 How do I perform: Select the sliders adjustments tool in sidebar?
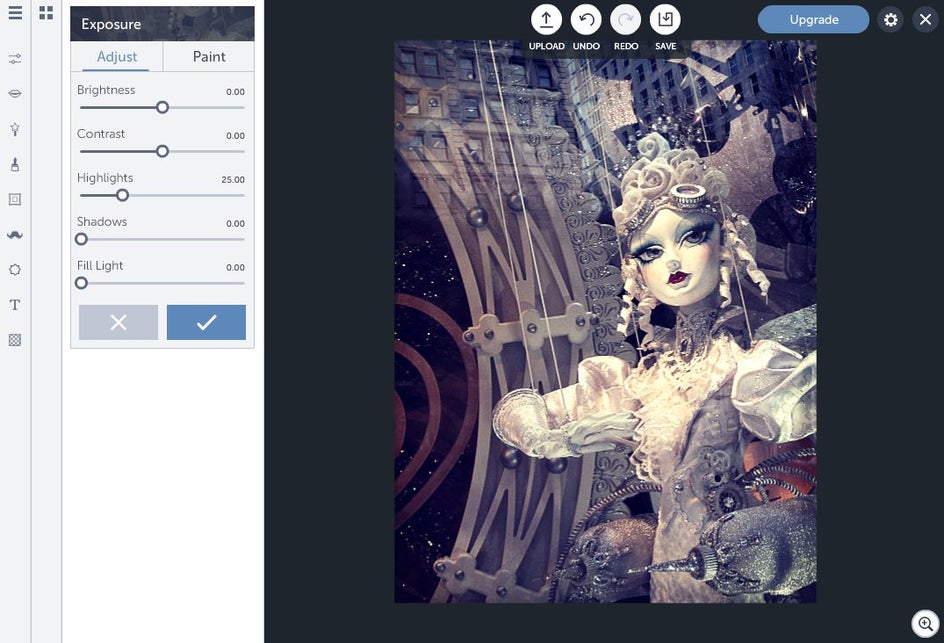[x=15, y=59]
